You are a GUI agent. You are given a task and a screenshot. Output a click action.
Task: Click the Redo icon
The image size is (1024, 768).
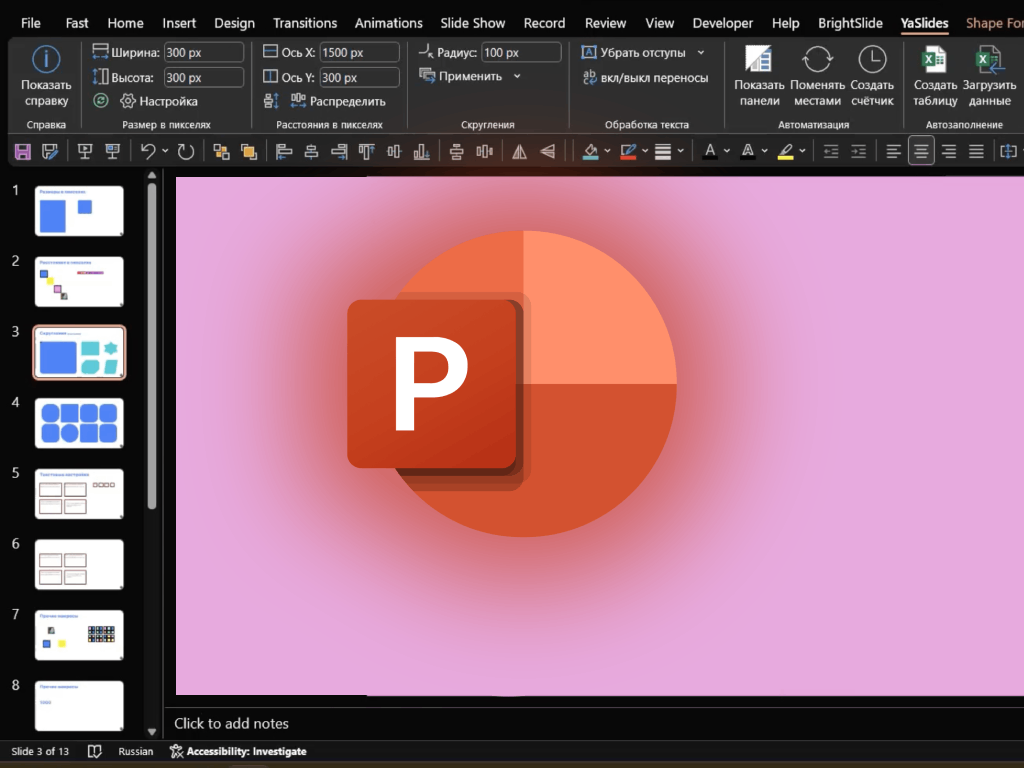pos(186,152)
